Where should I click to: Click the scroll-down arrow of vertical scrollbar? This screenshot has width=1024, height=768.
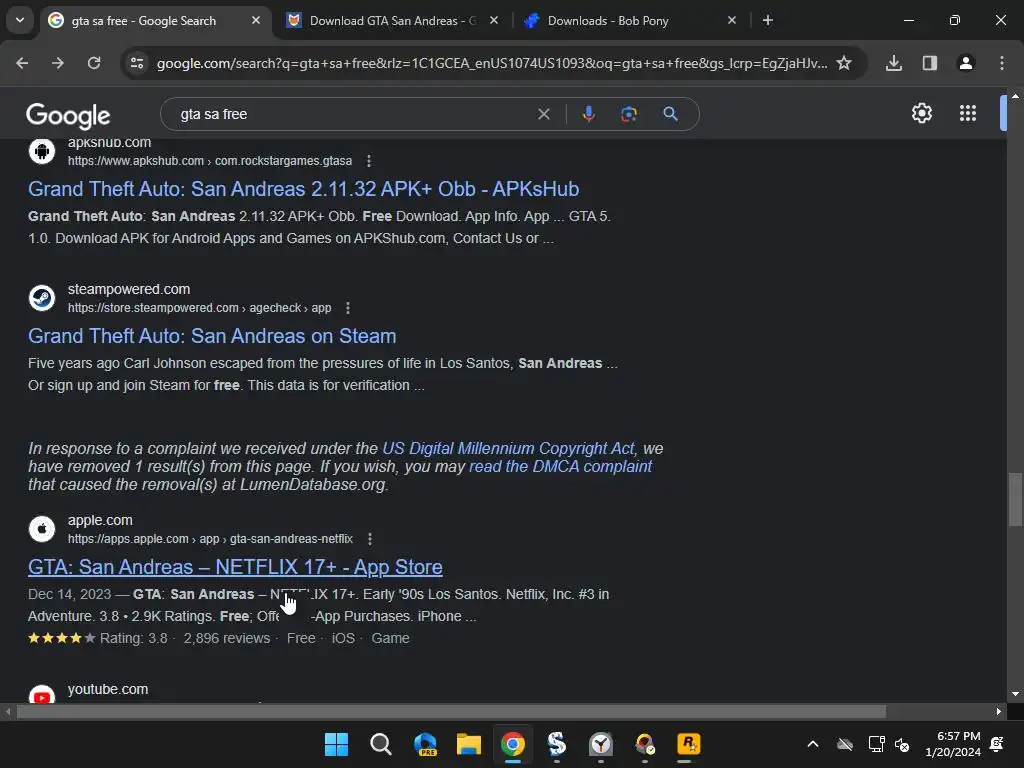click(1015, 694)
